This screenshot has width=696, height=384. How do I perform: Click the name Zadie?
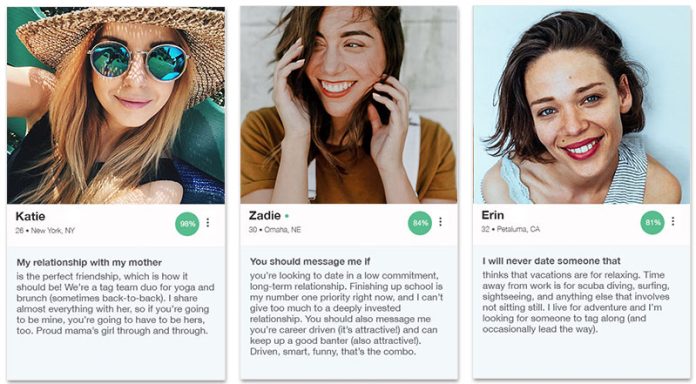[x=265, y=215]
